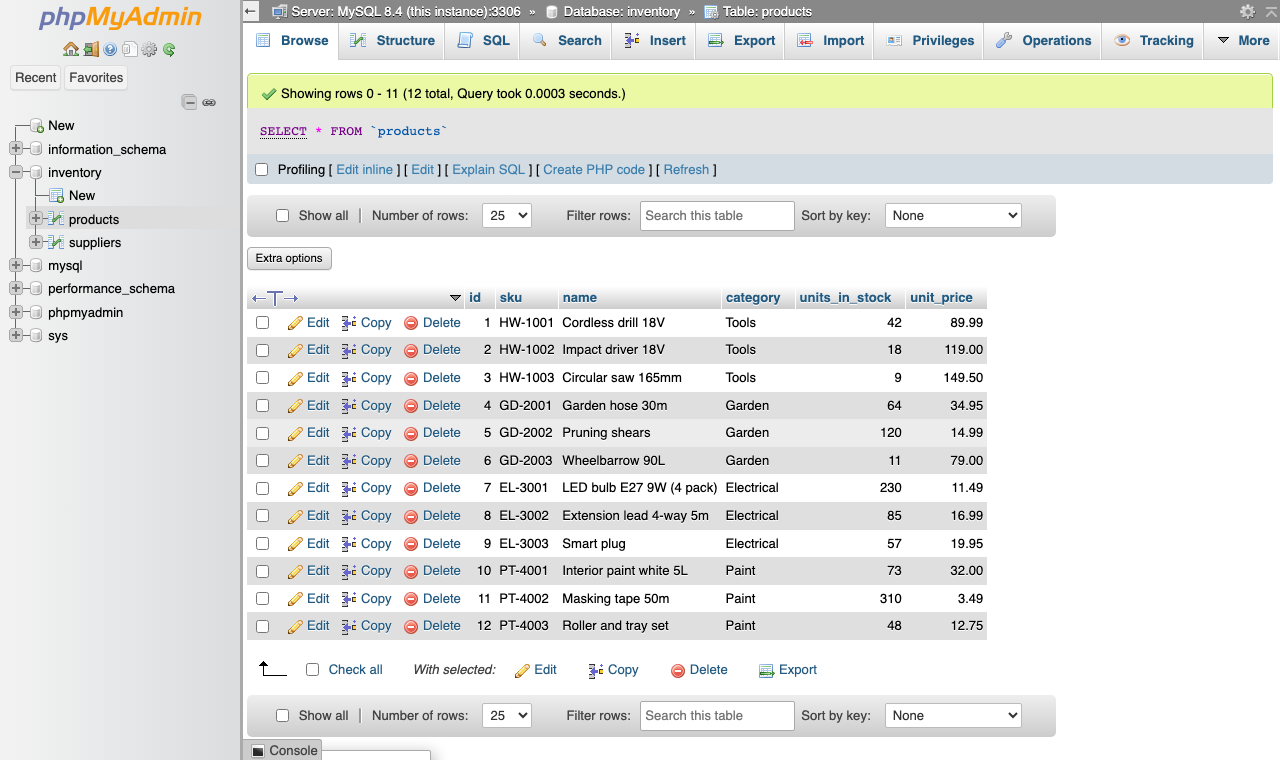Image resolution: width=1280 pixels, height=760 pixels.
Task: Collapse the inventory database node
Action: pos(15,172)
